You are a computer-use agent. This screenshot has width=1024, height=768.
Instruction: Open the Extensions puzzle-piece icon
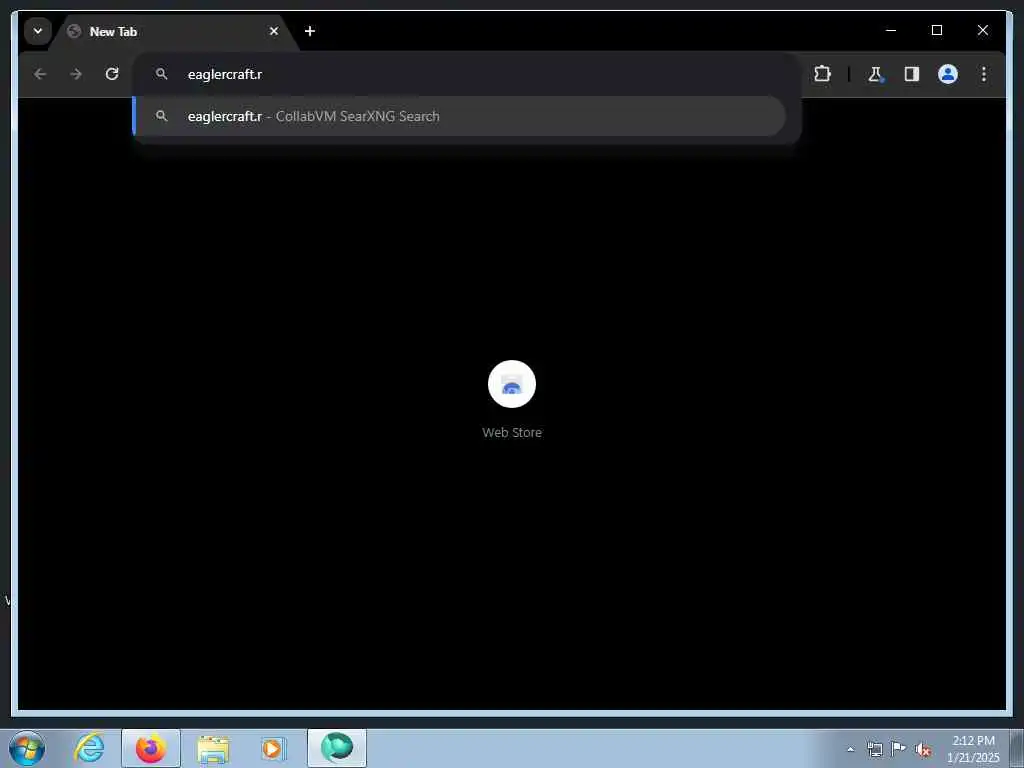(x=822, y=74)
